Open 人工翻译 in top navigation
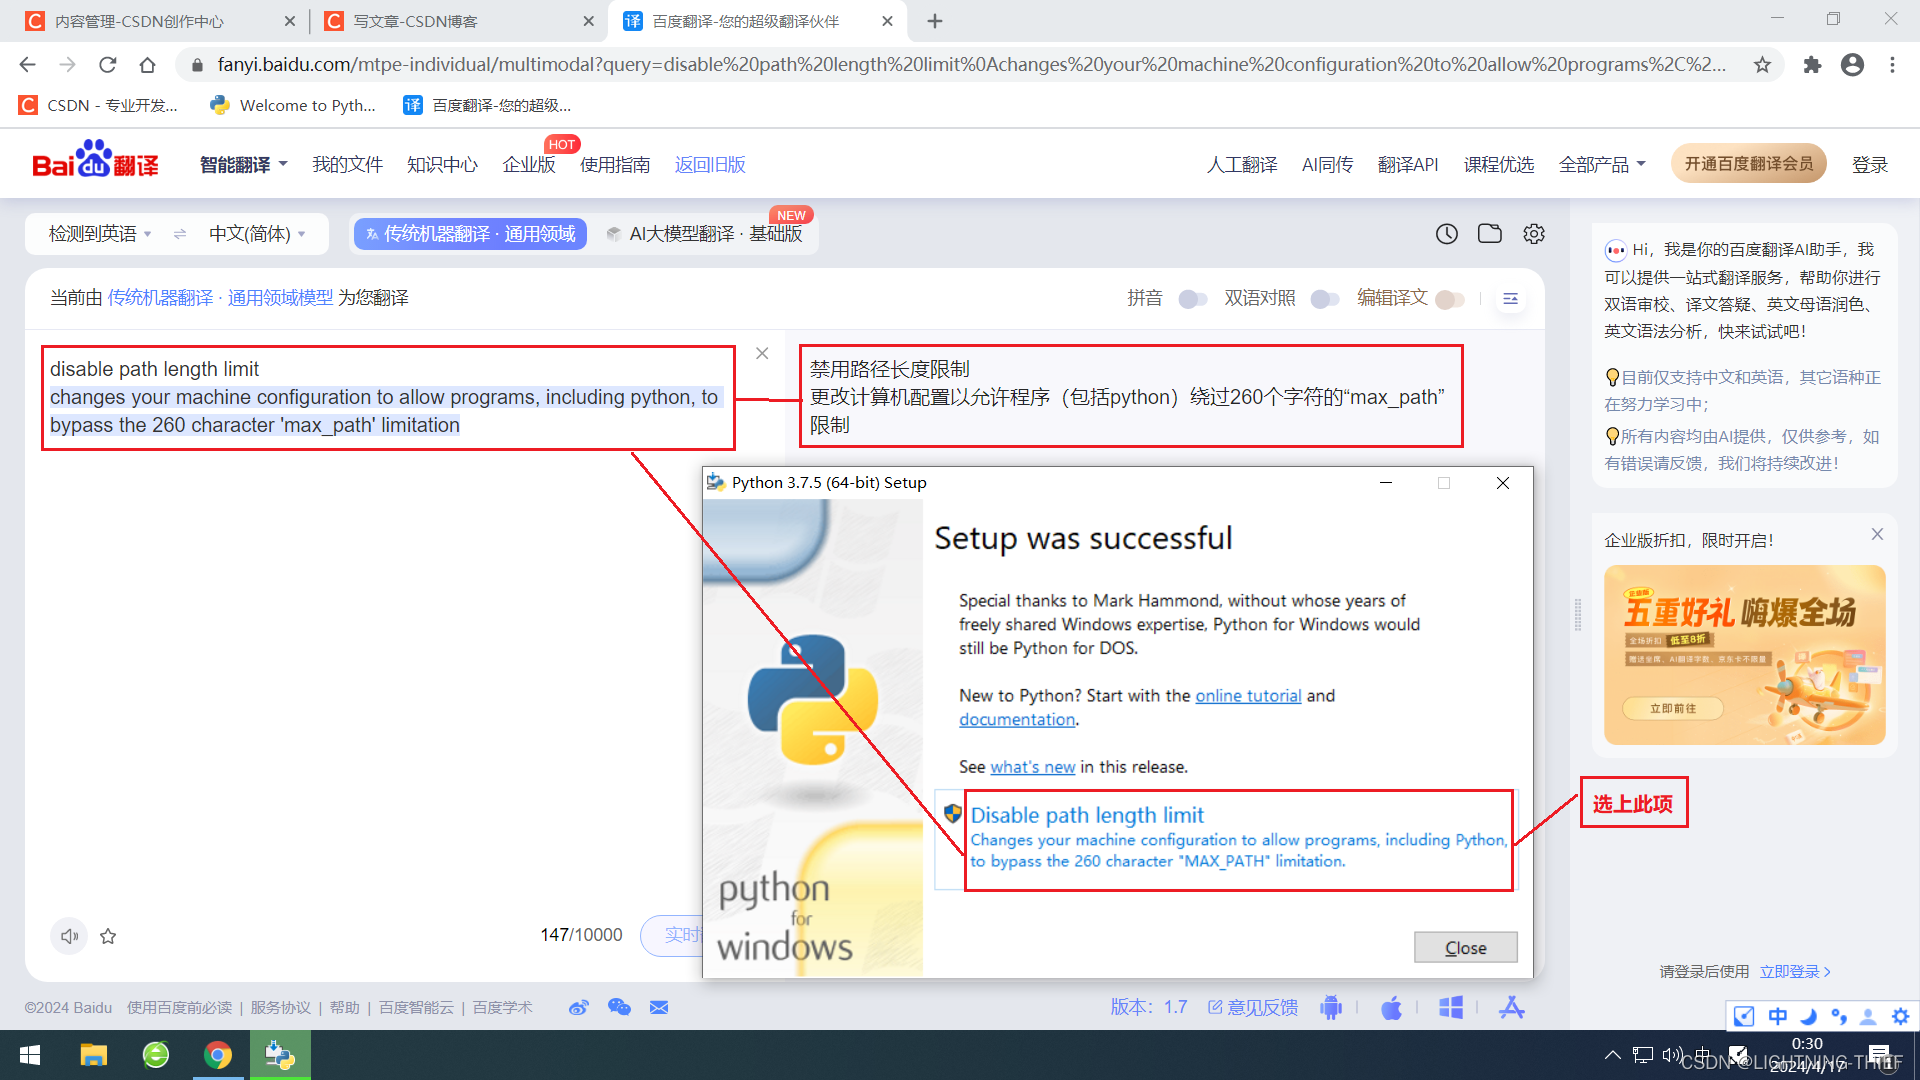The height and width of the screenshot is (1080, 1920). click(x=1242, y=165)
